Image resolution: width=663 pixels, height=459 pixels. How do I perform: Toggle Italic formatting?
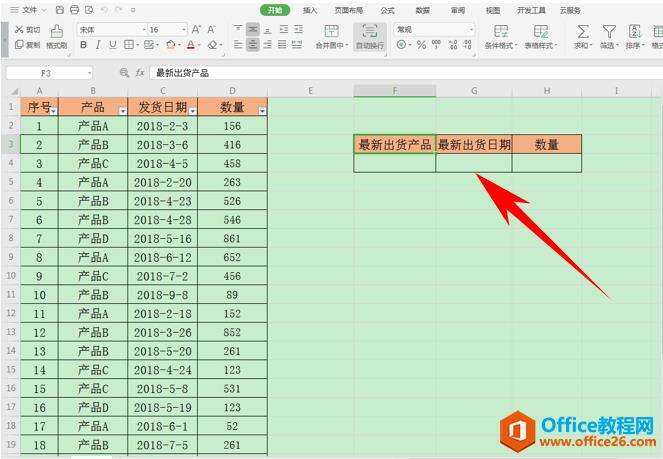click(x=99, y=45)
